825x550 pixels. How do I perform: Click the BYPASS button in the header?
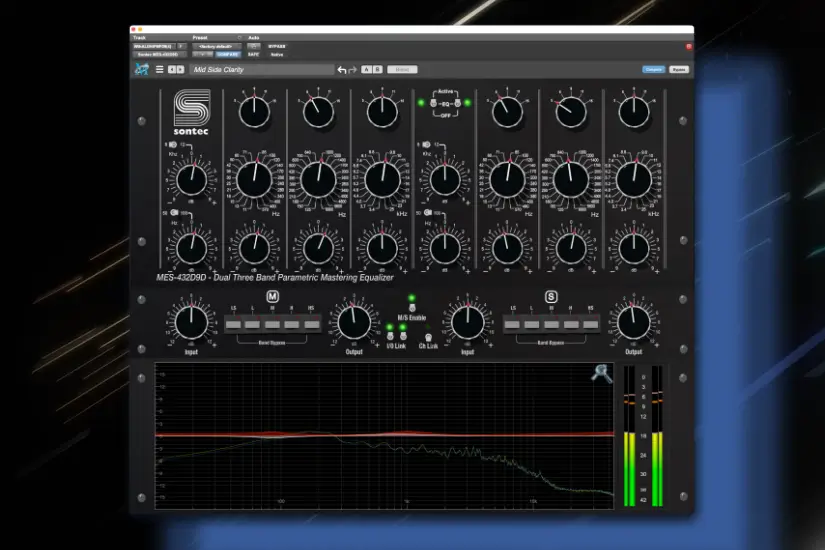[x=277, y=46]
